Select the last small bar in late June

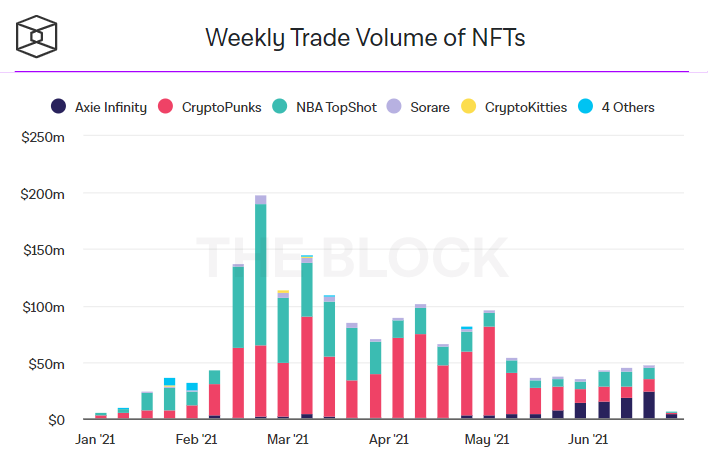click(672, 415)
